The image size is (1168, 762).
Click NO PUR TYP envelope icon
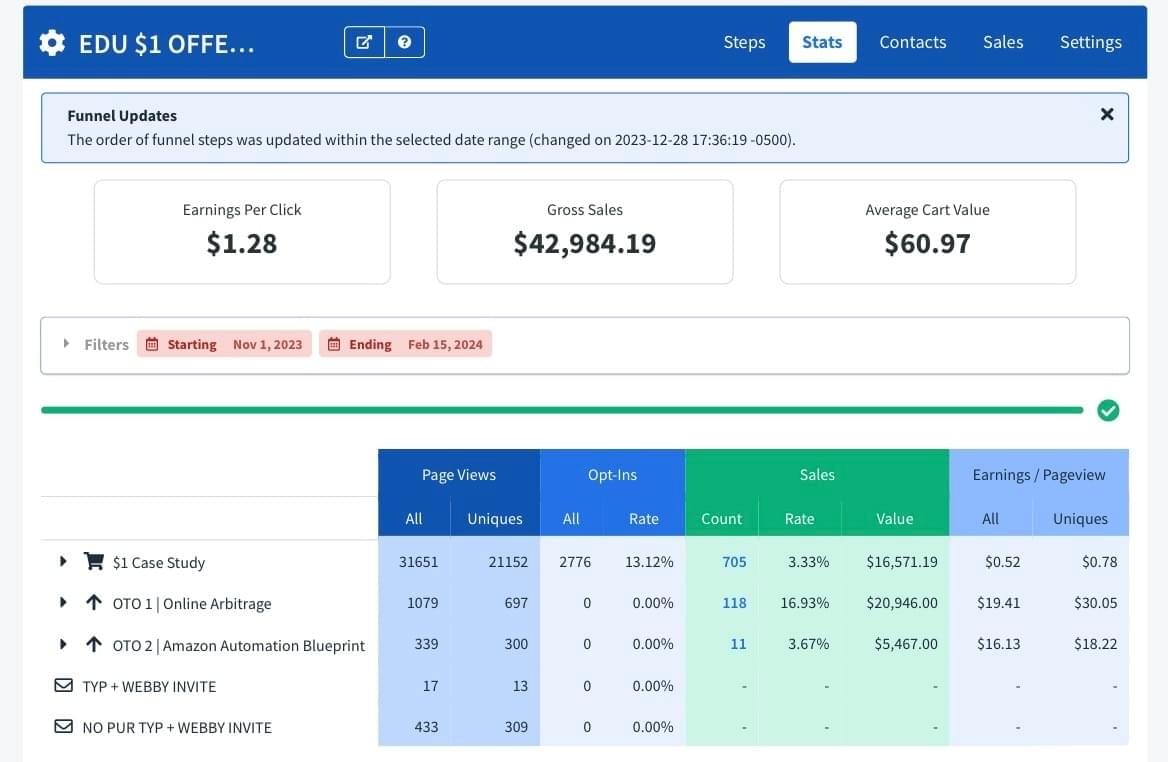coord(63,727)
